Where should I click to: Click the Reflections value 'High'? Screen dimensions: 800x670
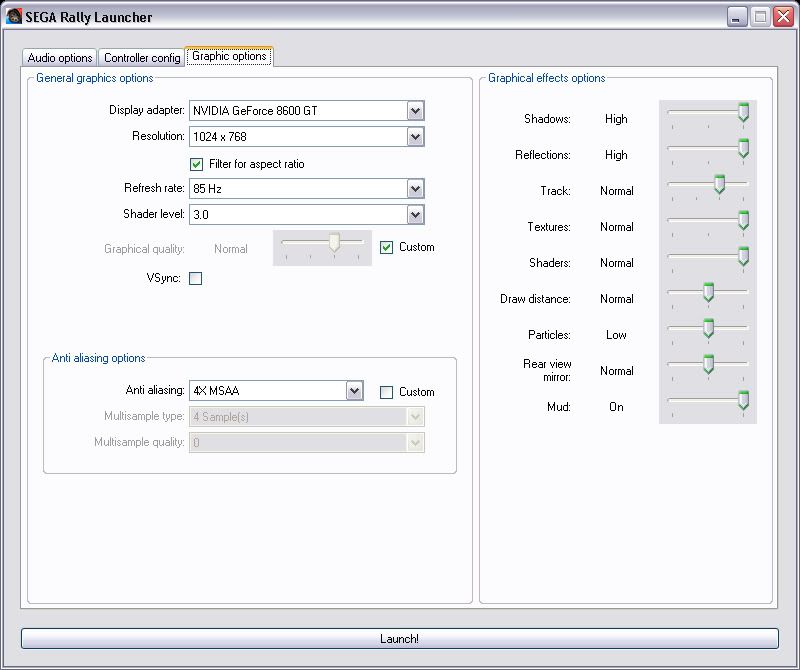coord(616,155)
